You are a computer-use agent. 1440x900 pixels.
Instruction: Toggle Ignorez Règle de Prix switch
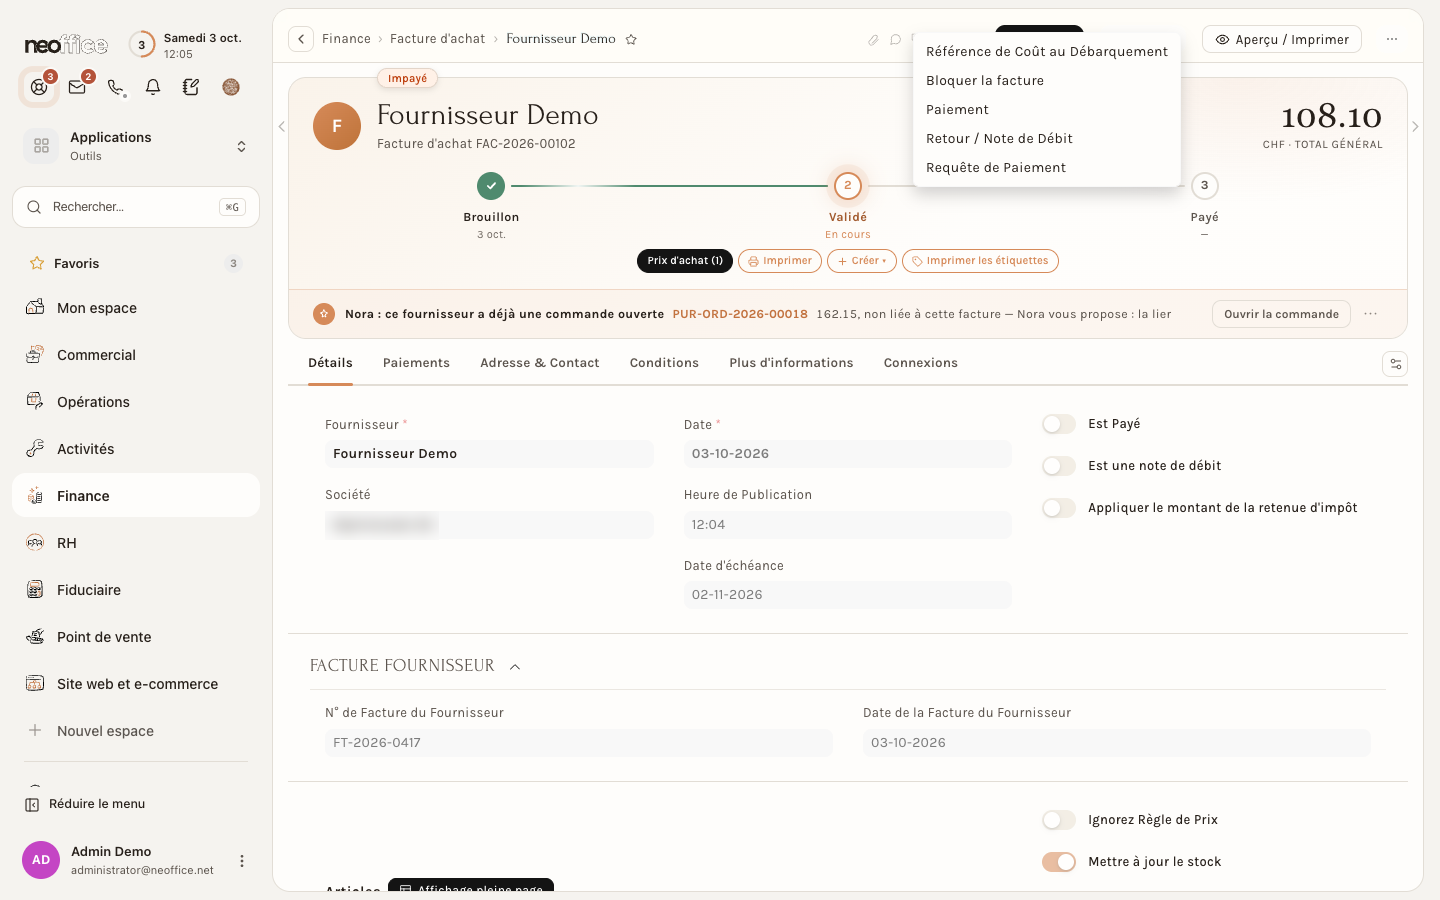(1059, 820)
